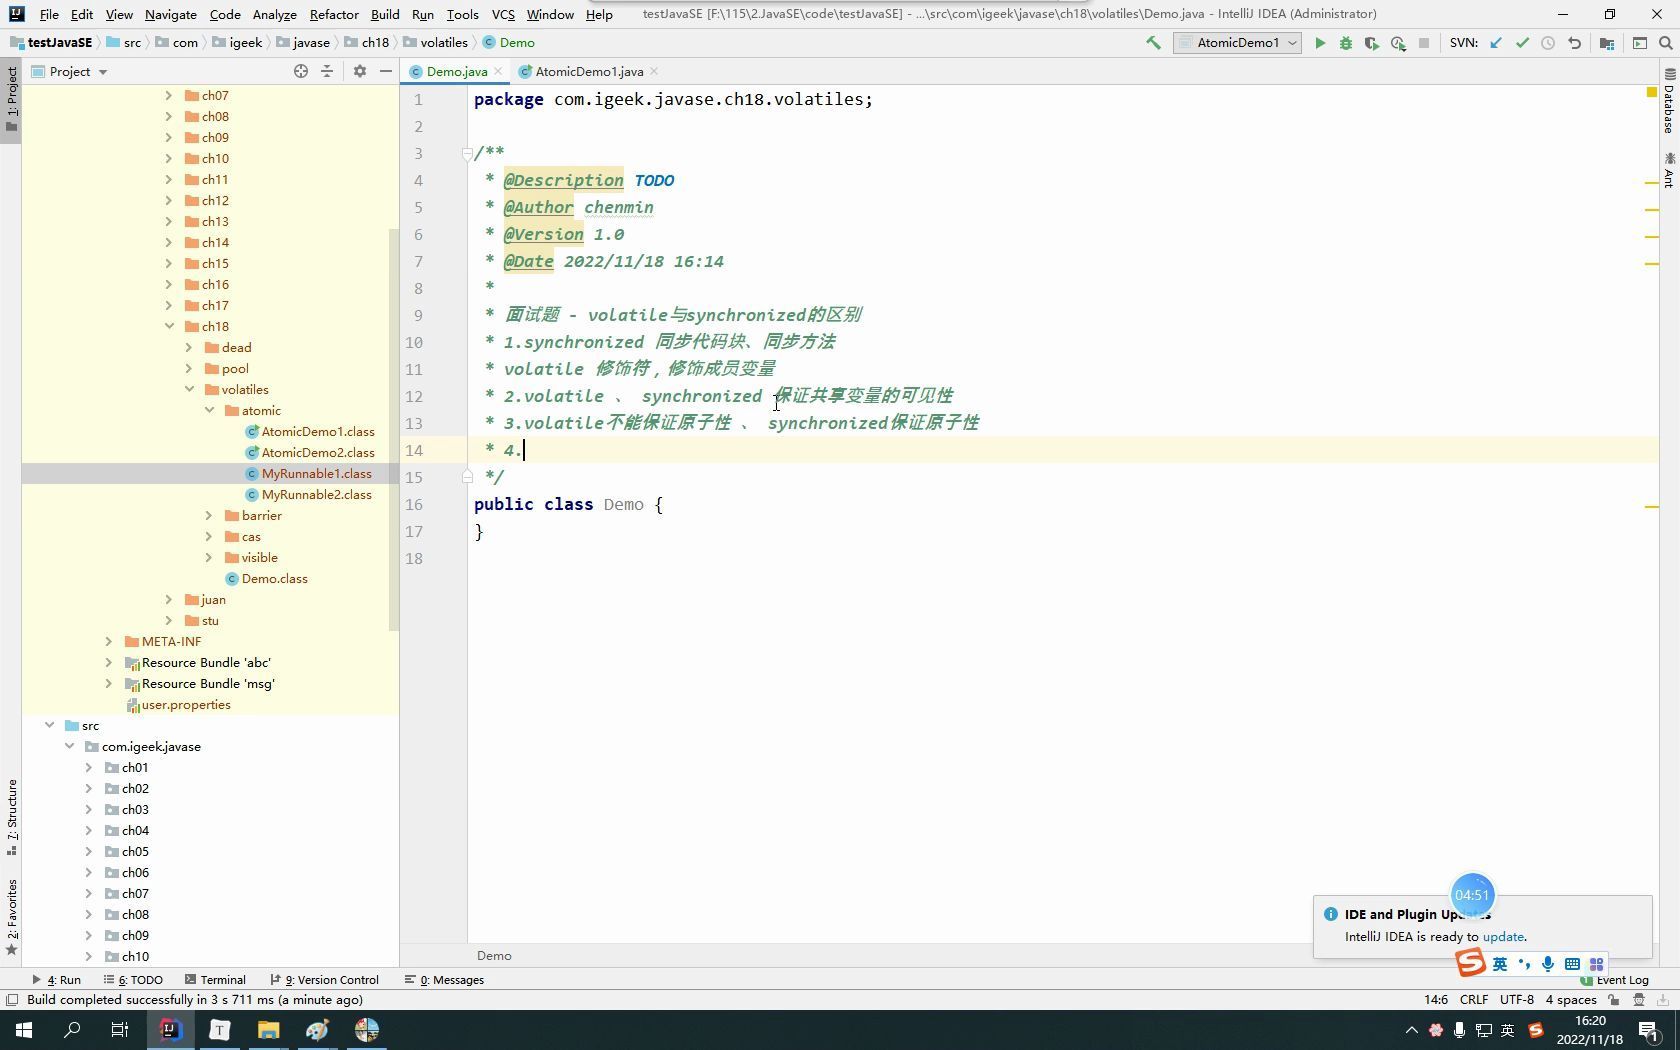This screenshot has width=1680, height=1050.
Task: Open the Navigate menu
Action: [x=170, y=14]
